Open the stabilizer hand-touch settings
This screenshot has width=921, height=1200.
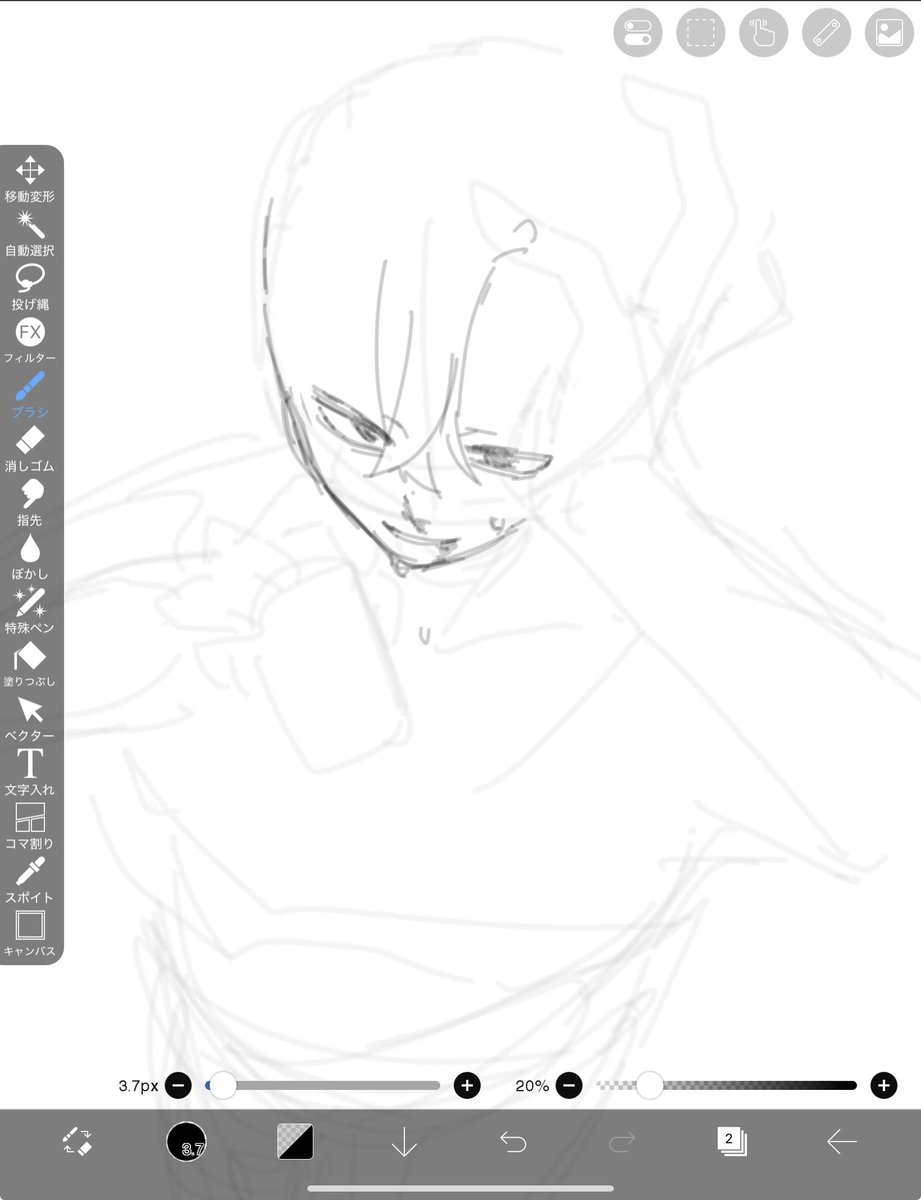pos(764,32)
